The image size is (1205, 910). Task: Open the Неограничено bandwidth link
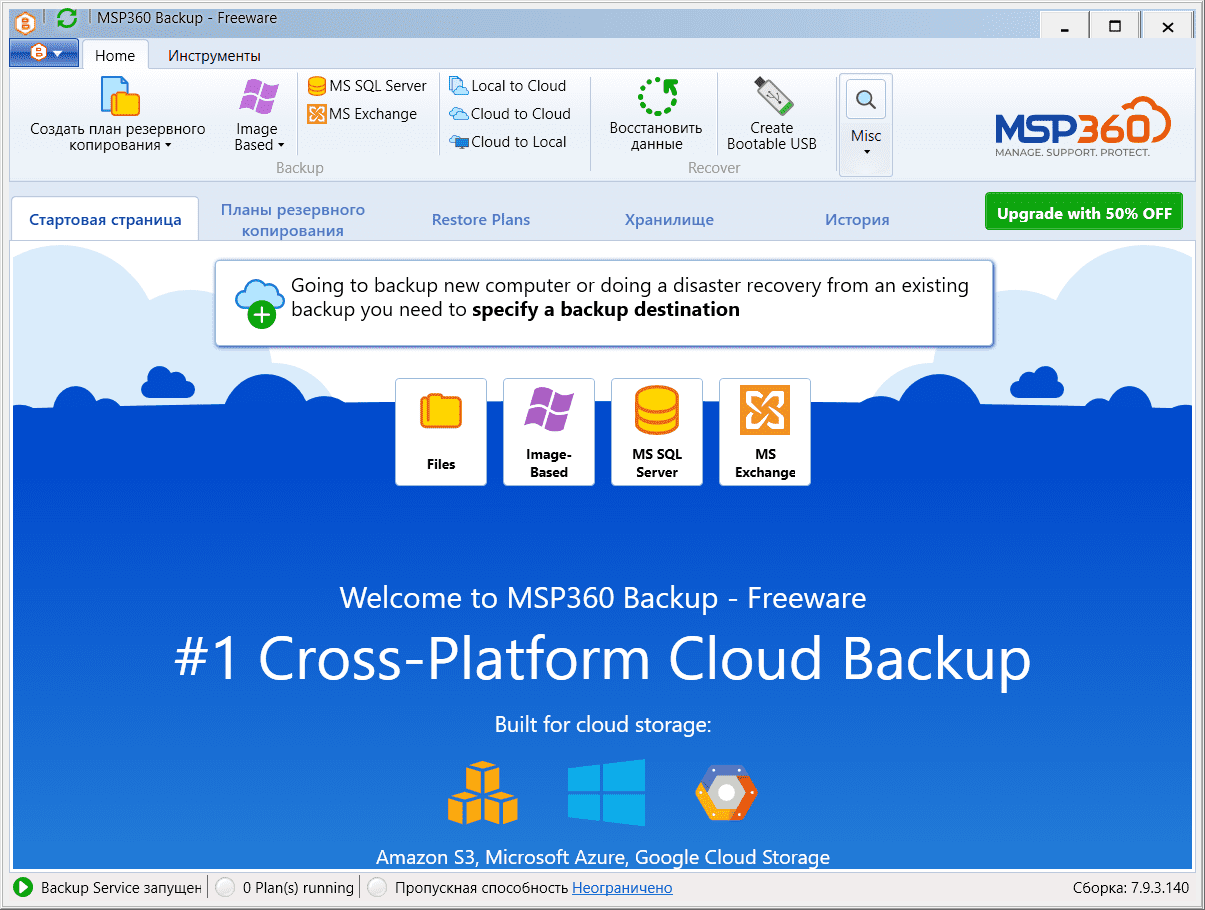(x=622, y=888)
